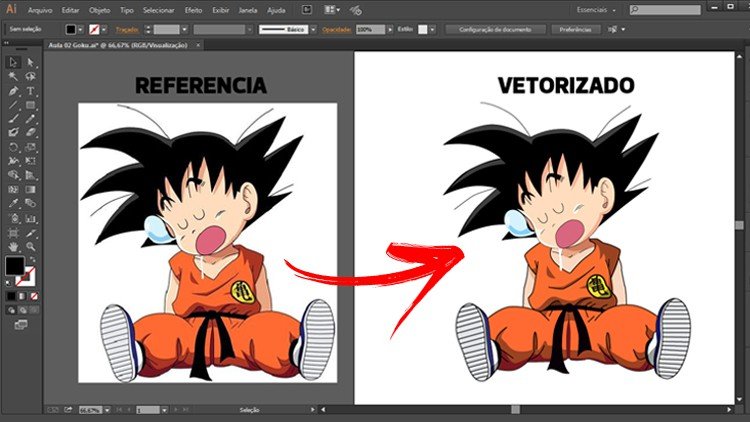Enable Draw Inside mode
Viewport: 750px width, 422px height.
point(33,311)
